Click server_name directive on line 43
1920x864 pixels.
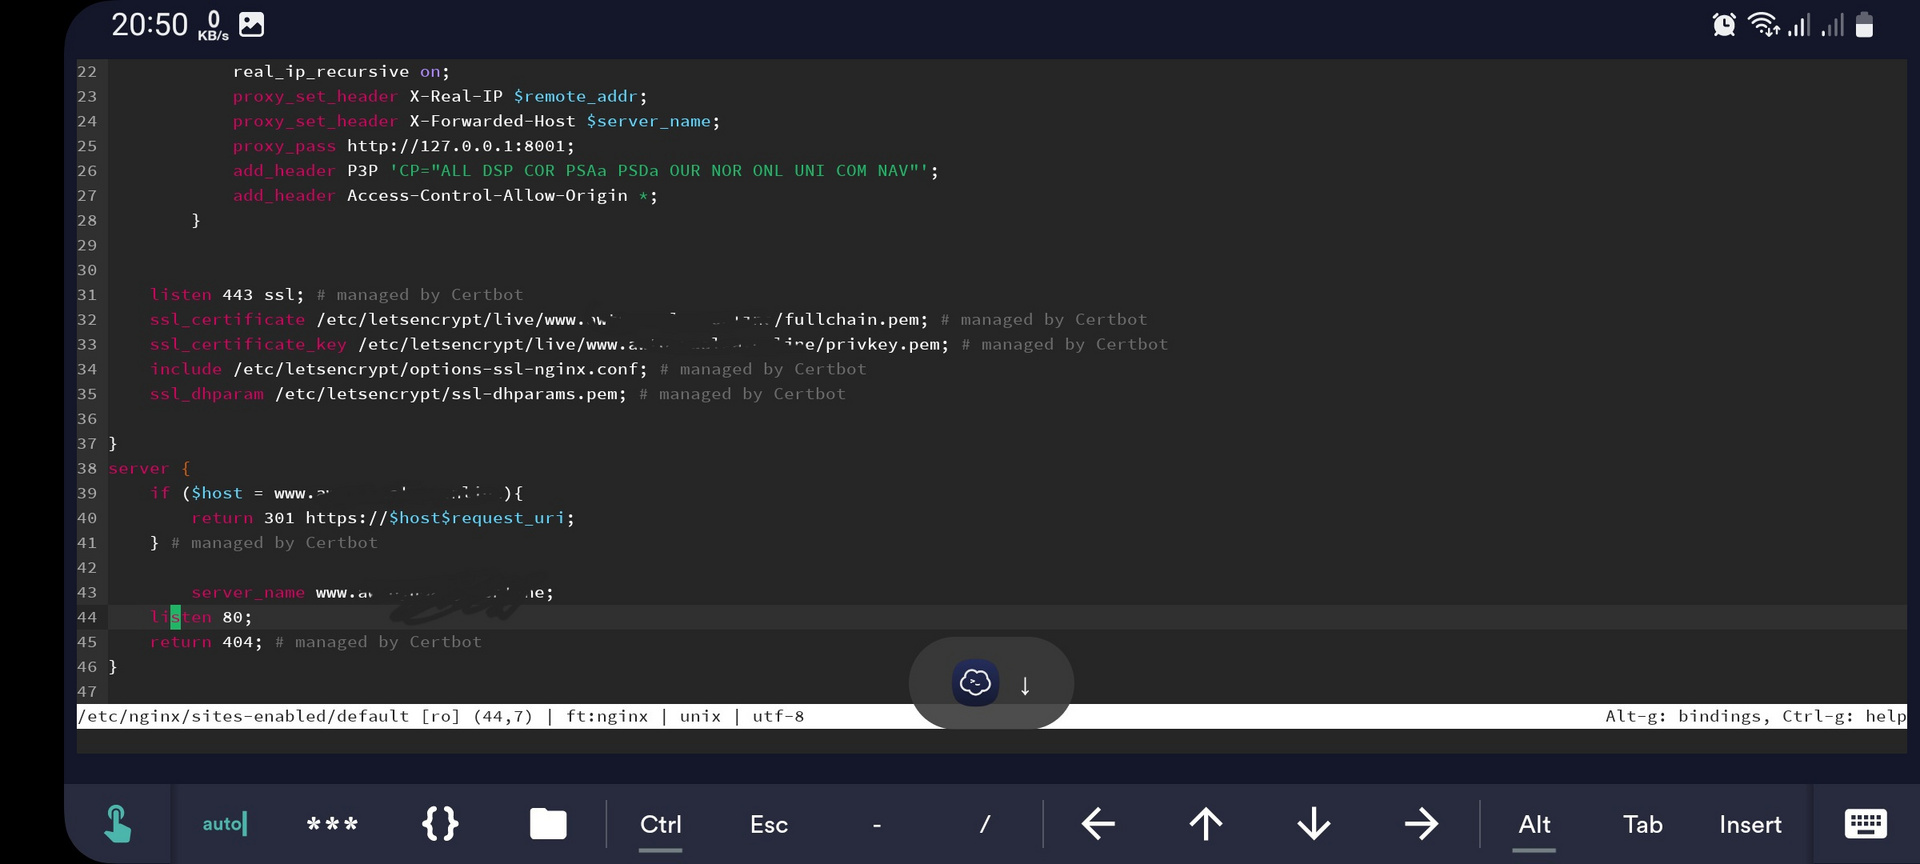tap(248, 592)
